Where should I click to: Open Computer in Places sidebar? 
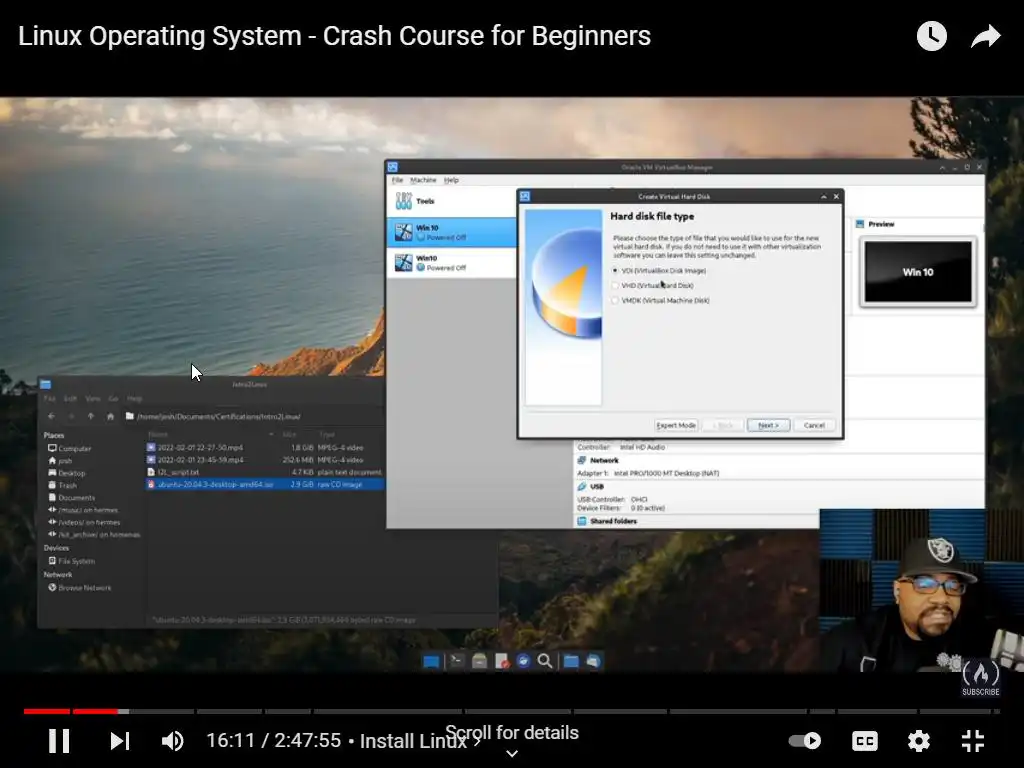(x=69, y=449)
